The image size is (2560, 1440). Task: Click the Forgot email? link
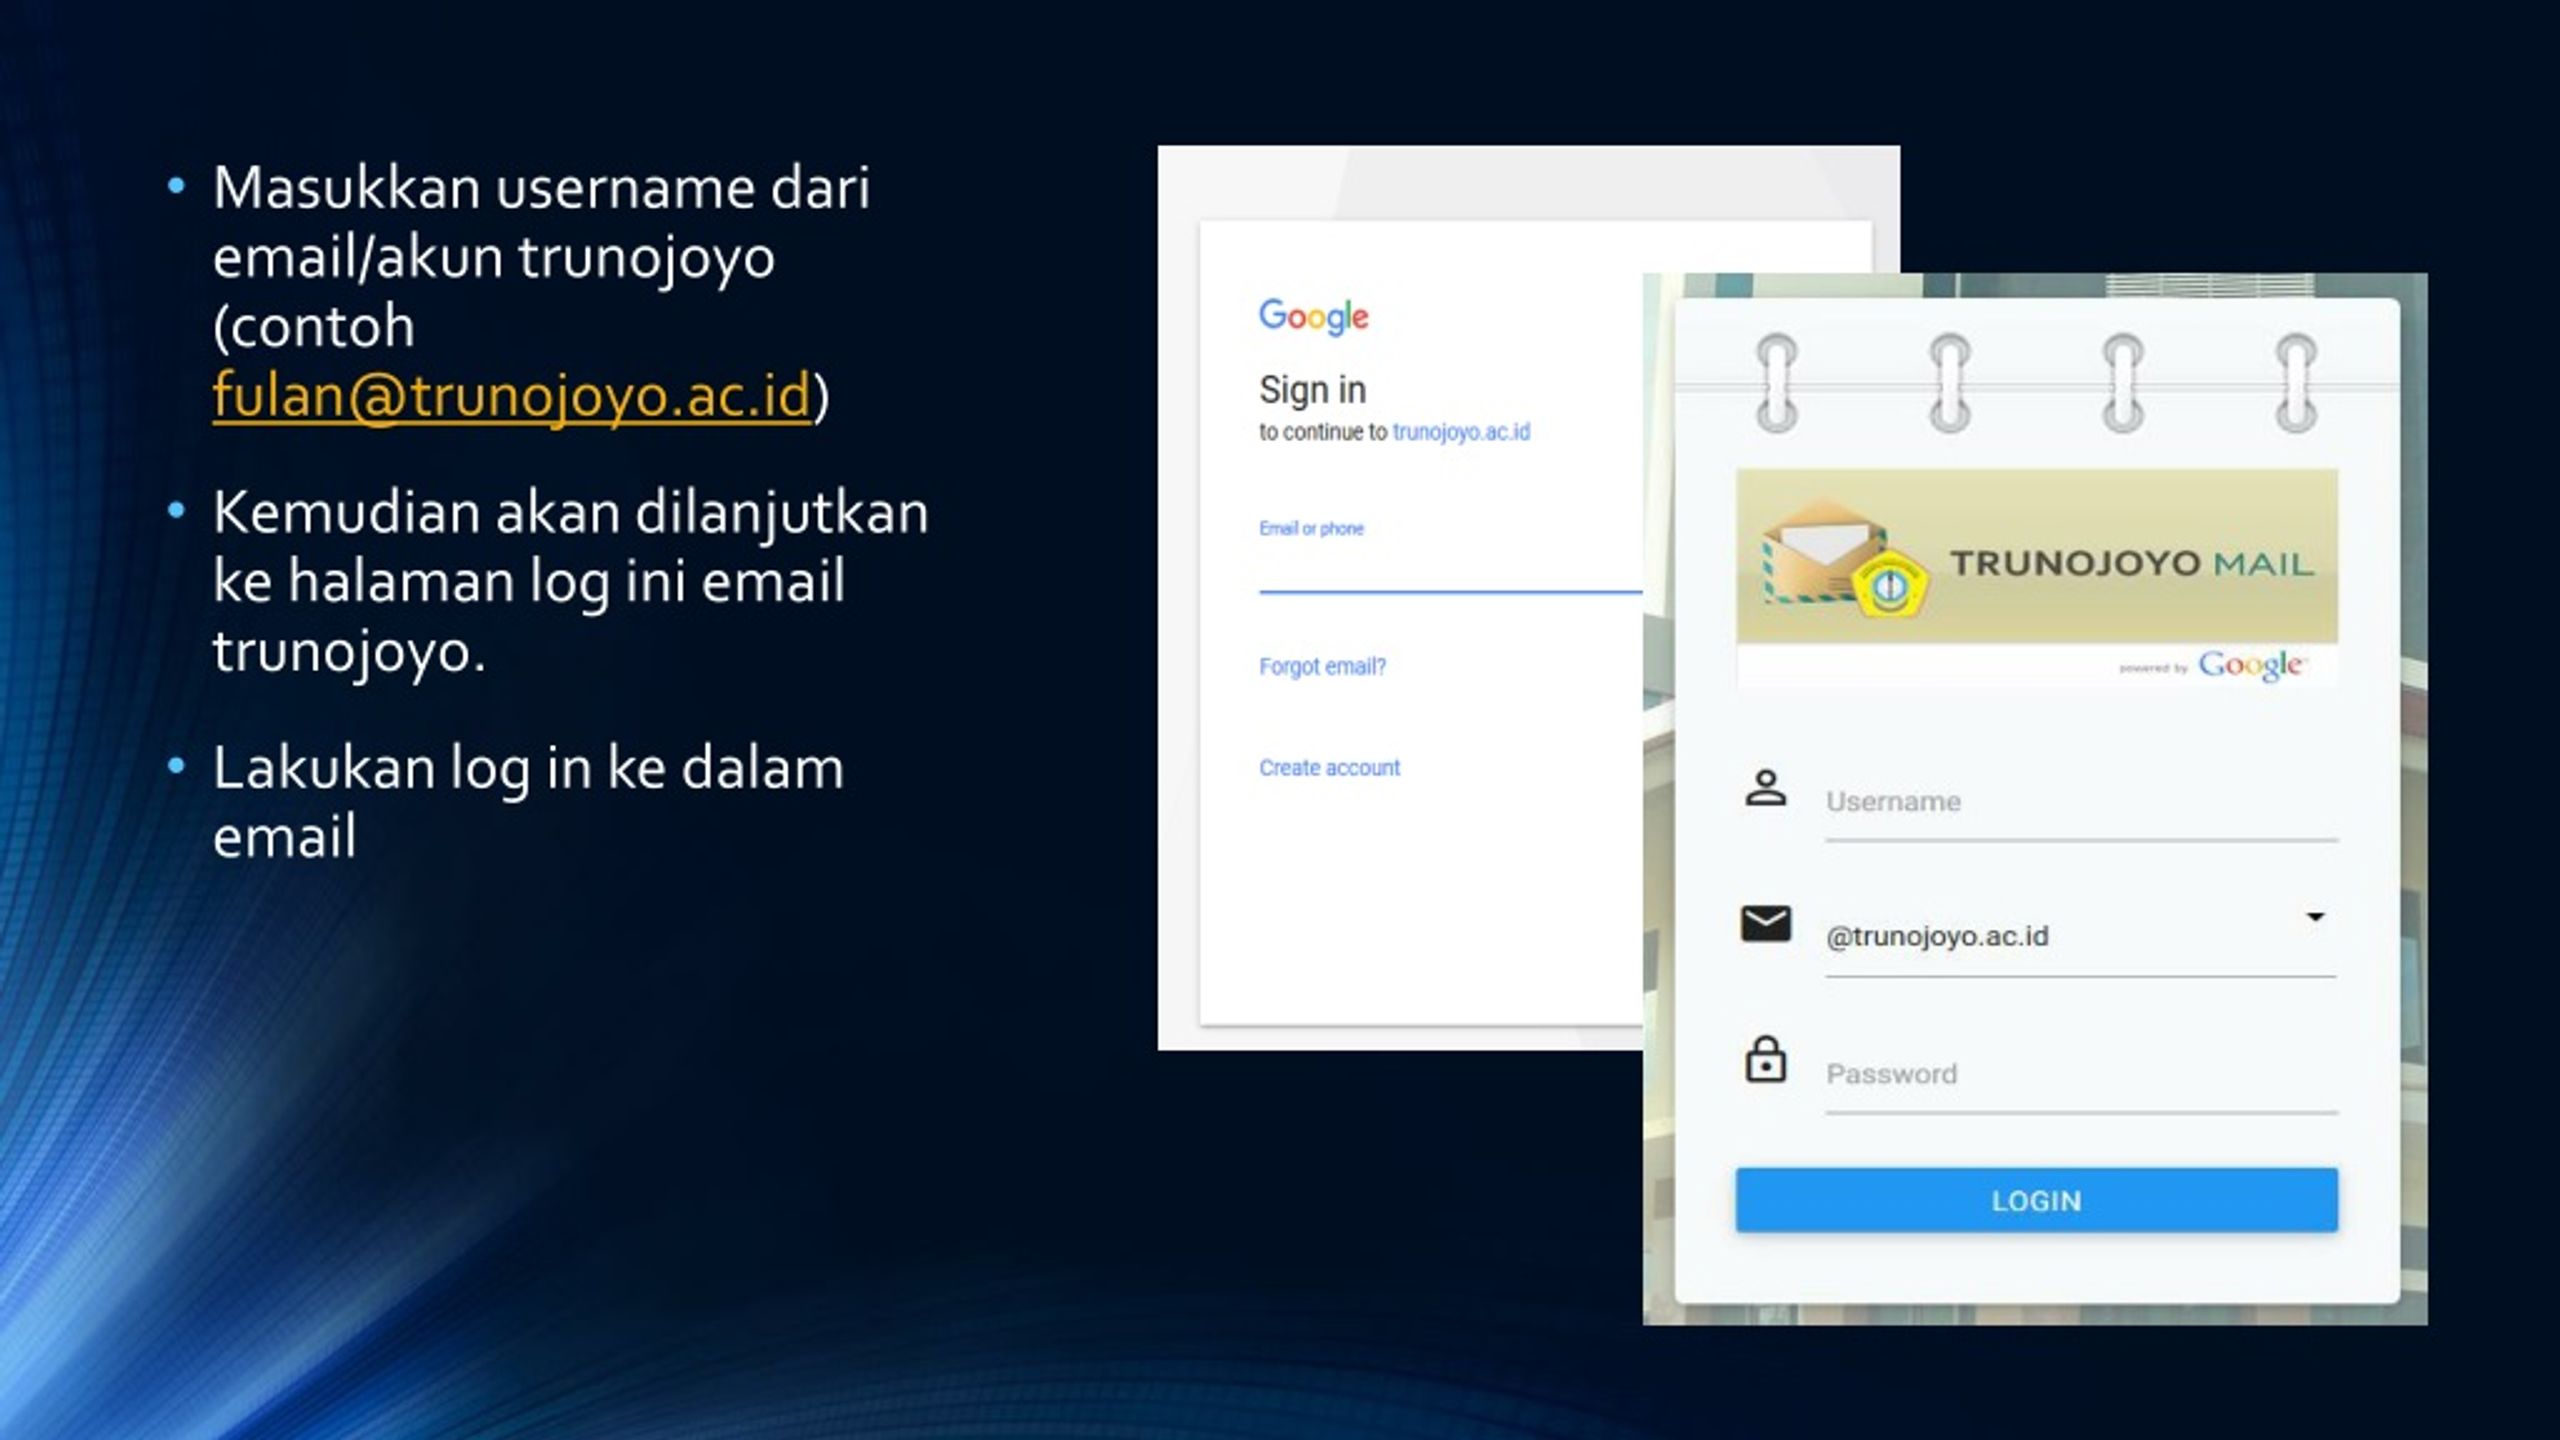[x=1322, y=667]
